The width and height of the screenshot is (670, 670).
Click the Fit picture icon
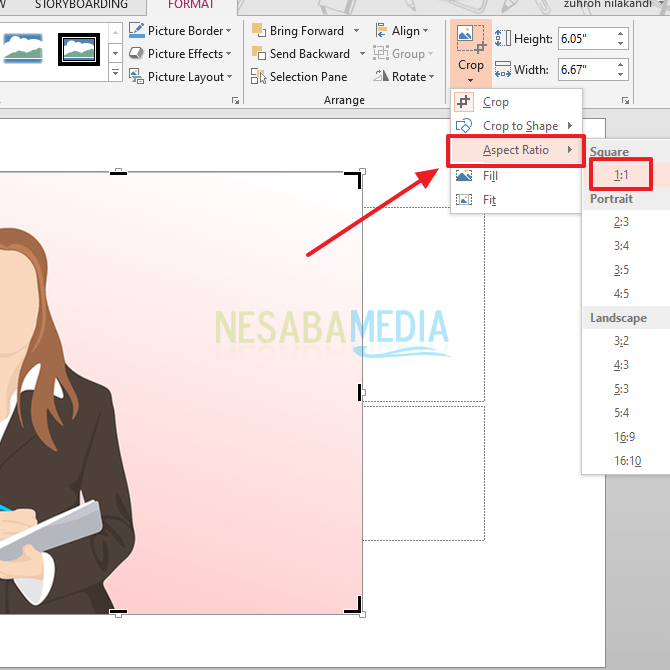464,200
